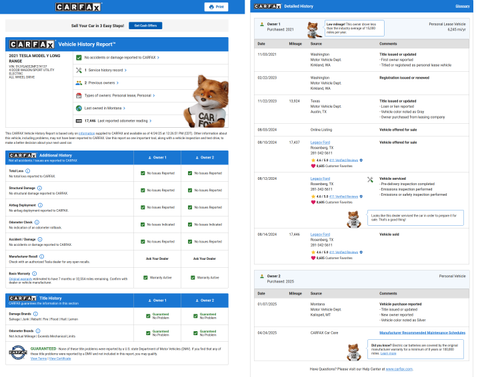Click the Airbag Deployment info icon

coord(40,205)
